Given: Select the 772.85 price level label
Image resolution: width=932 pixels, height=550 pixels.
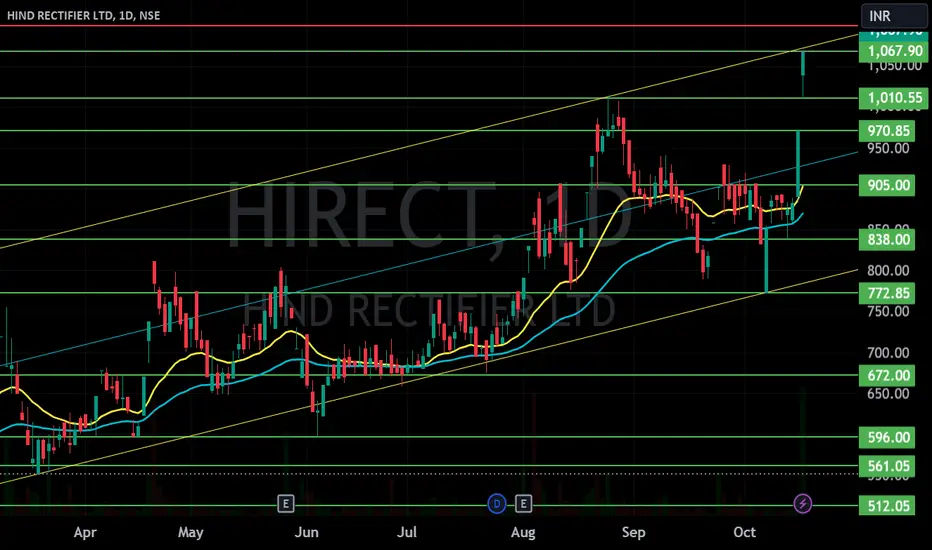Looking at the screenshot, I should tap(887, 293).
